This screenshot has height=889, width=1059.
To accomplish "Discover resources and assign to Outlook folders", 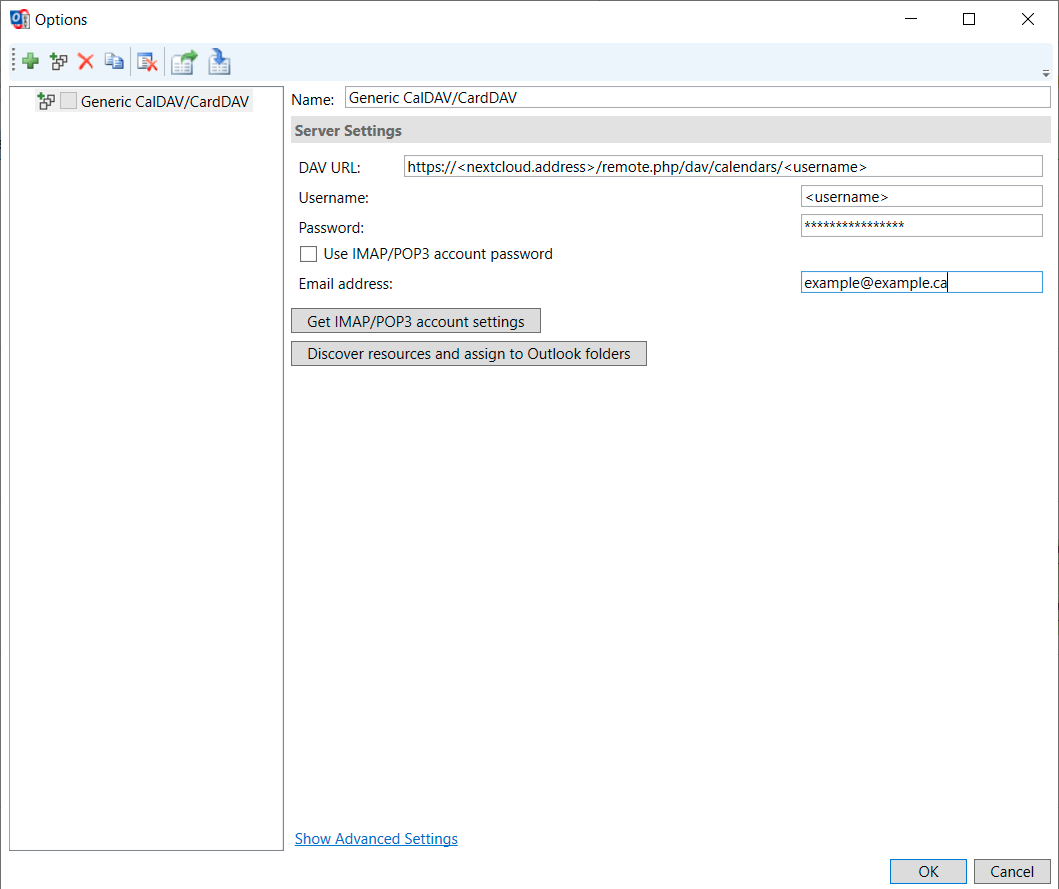I will pyautogui.click(x=469, y=353).
